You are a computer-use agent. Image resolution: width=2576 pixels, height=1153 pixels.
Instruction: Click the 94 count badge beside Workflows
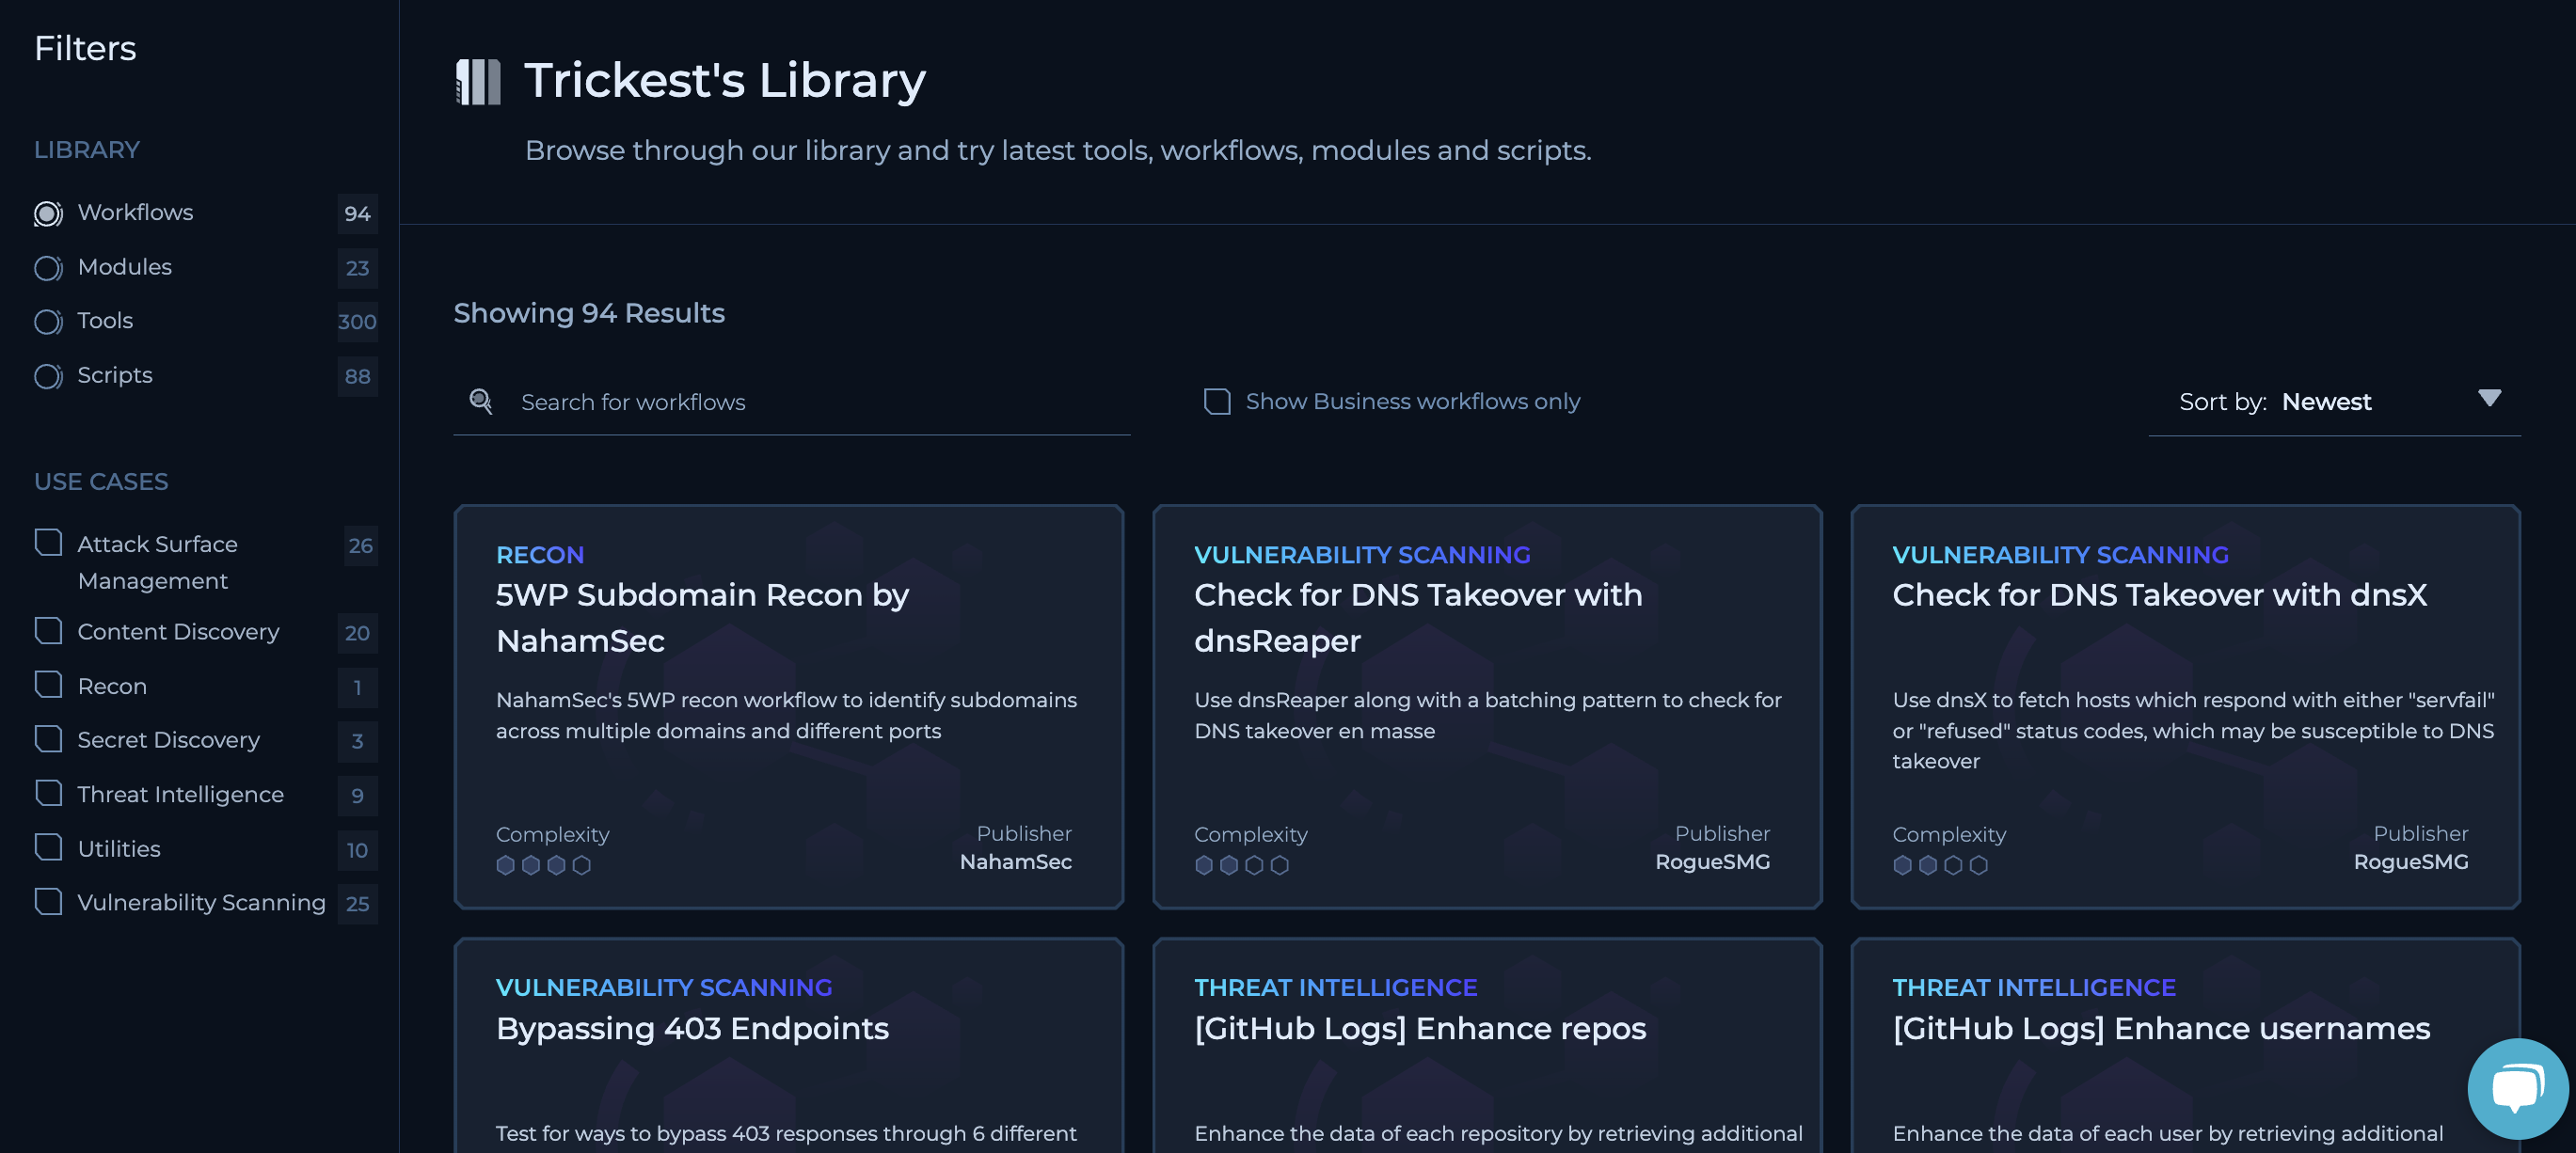pyautogui.click(x=357, y=214)
